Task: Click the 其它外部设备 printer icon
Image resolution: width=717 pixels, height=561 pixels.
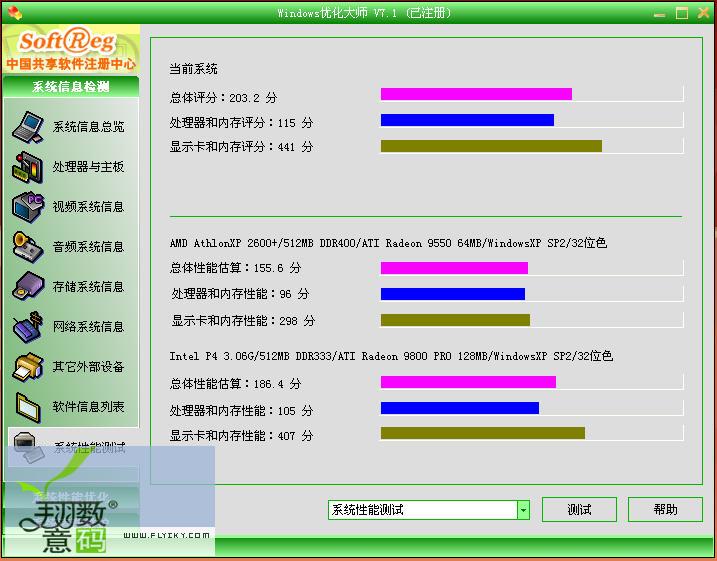Action: tap(28, 367)
